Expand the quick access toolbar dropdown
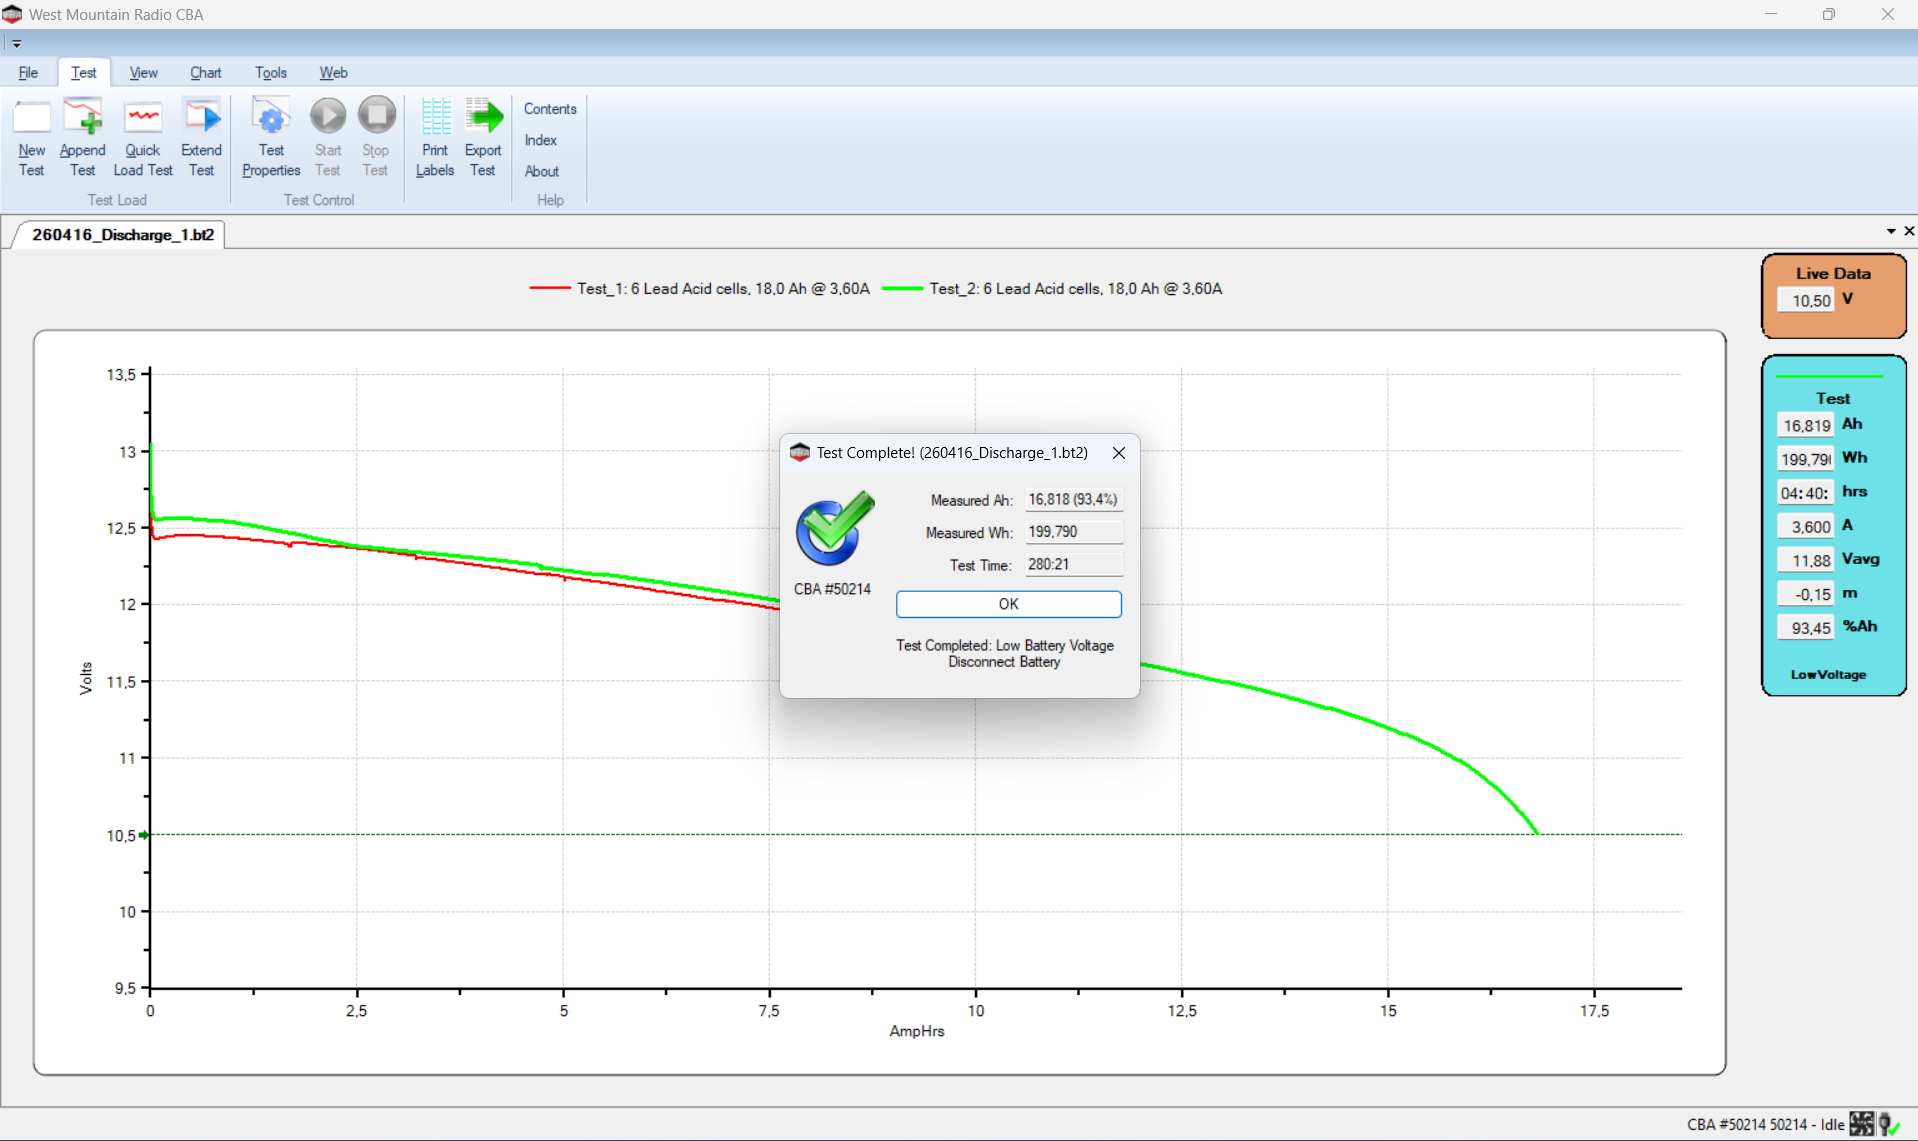The height and width of the screenshot is (1141, 1918). point(16,44)
